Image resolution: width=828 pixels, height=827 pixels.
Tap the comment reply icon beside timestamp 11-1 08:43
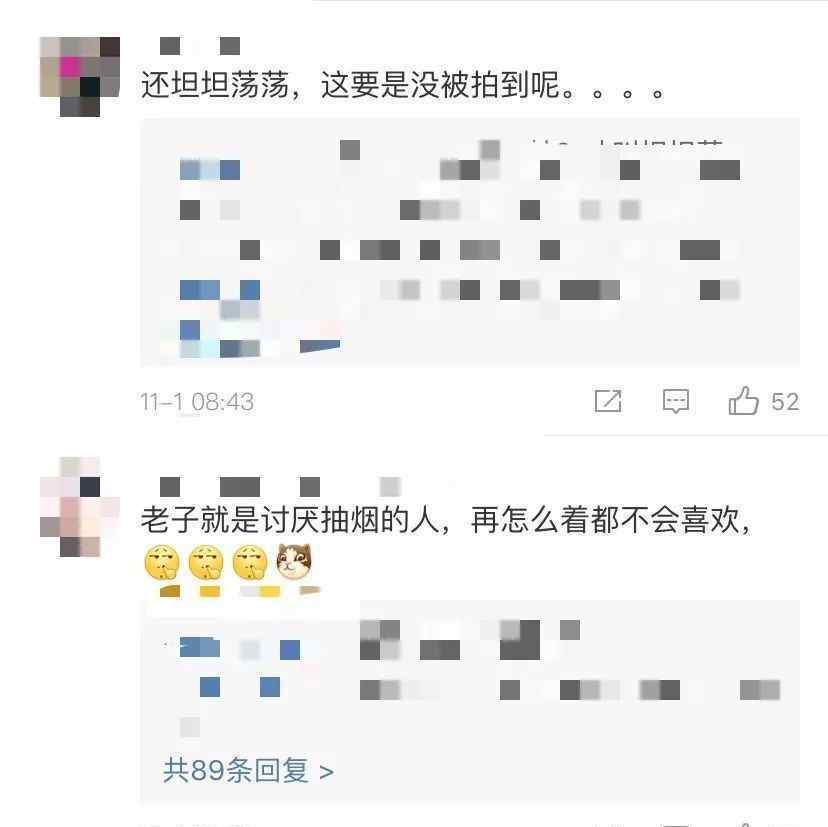[676, 401]
